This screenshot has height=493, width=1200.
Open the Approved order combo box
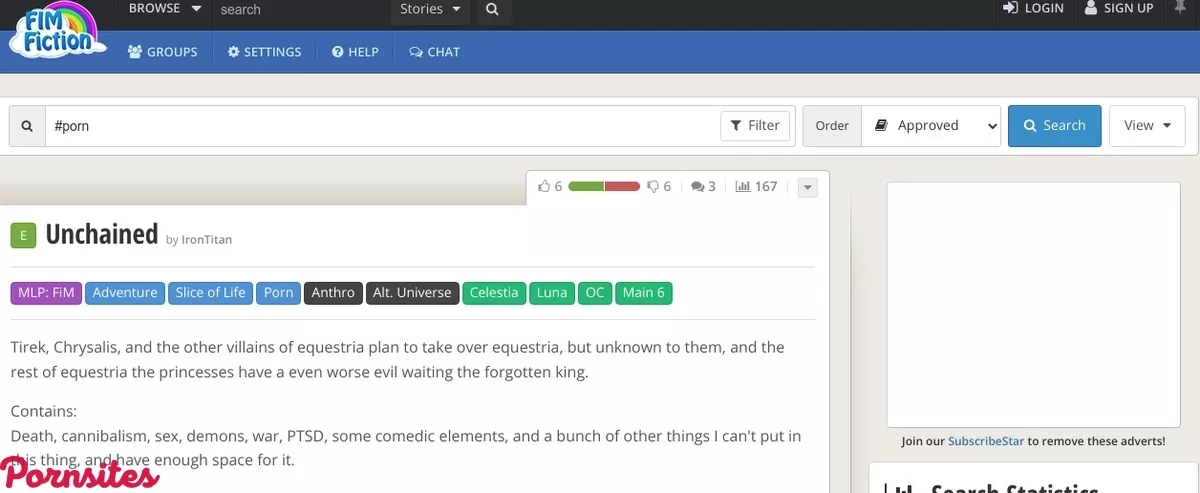click(931, 126)
